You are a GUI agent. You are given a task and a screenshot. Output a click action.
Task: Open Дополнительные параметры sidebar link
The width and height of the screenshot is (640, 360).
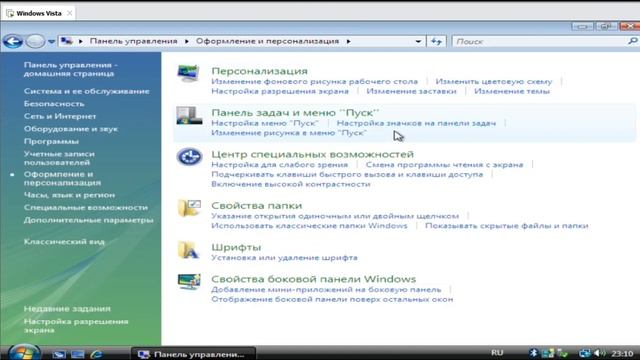pos(89,220)
